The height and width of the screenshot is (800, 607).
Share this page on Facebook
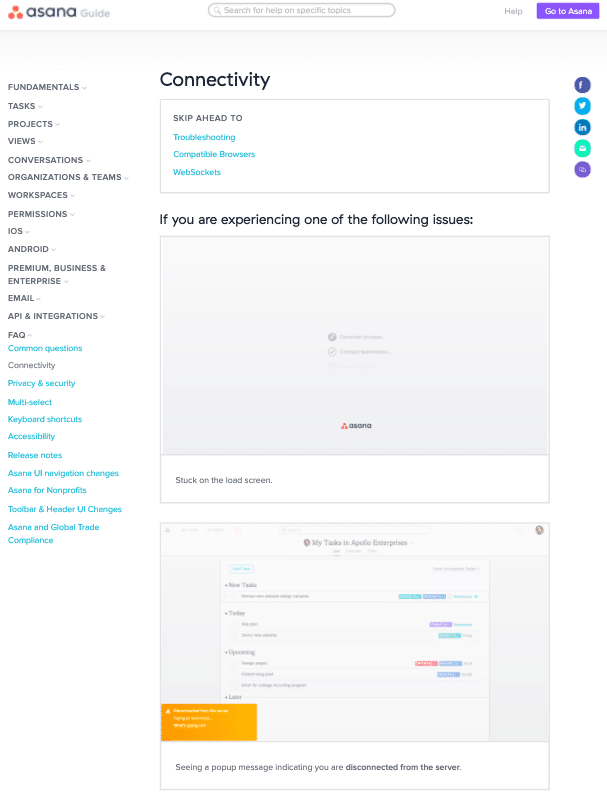pos(582,85)
